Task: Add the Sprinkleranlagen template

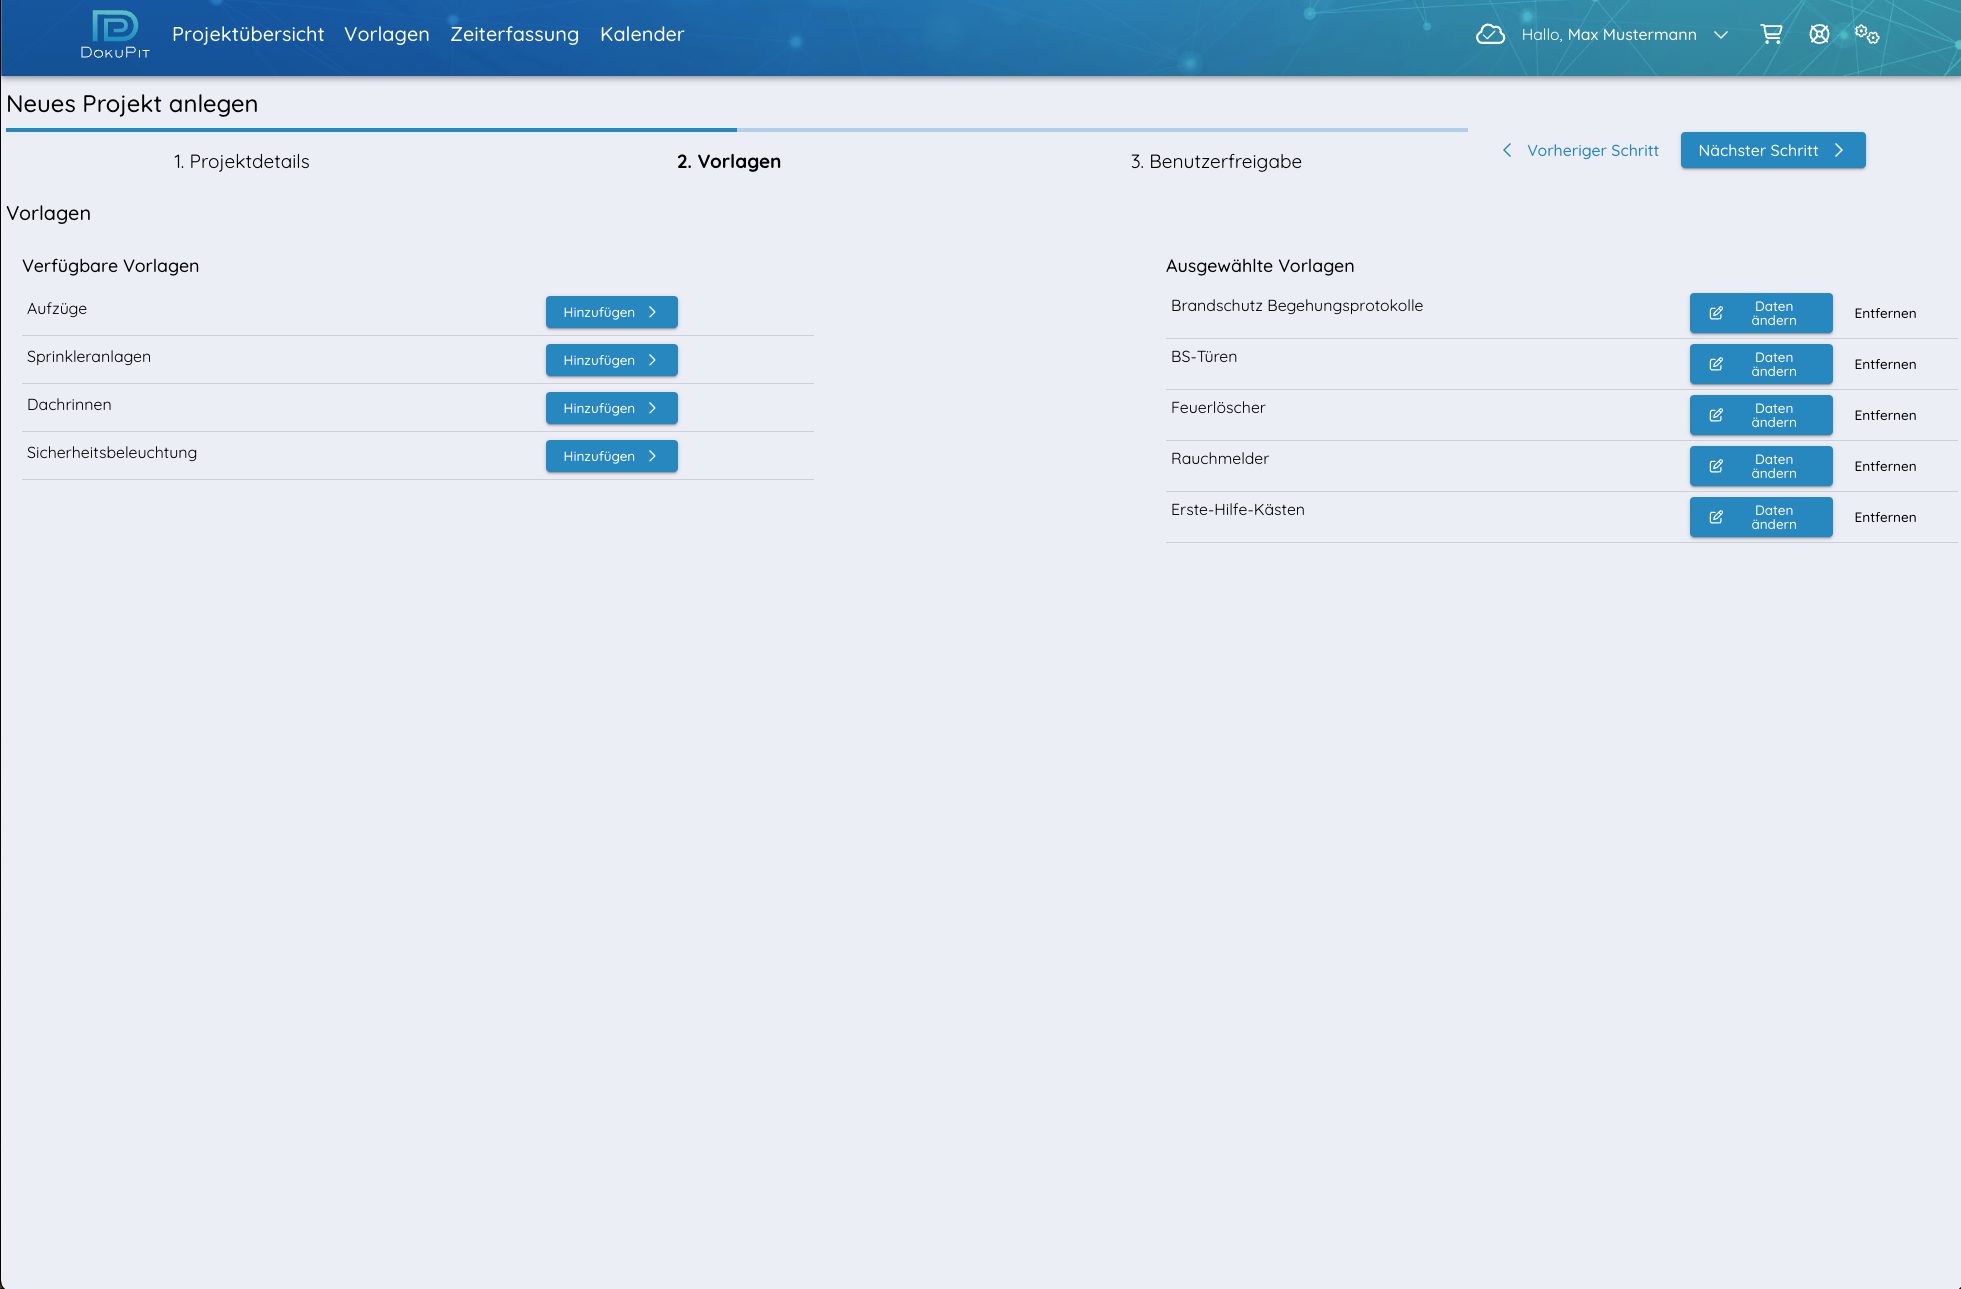Action: pyautogui.click(x=611, y=360)
